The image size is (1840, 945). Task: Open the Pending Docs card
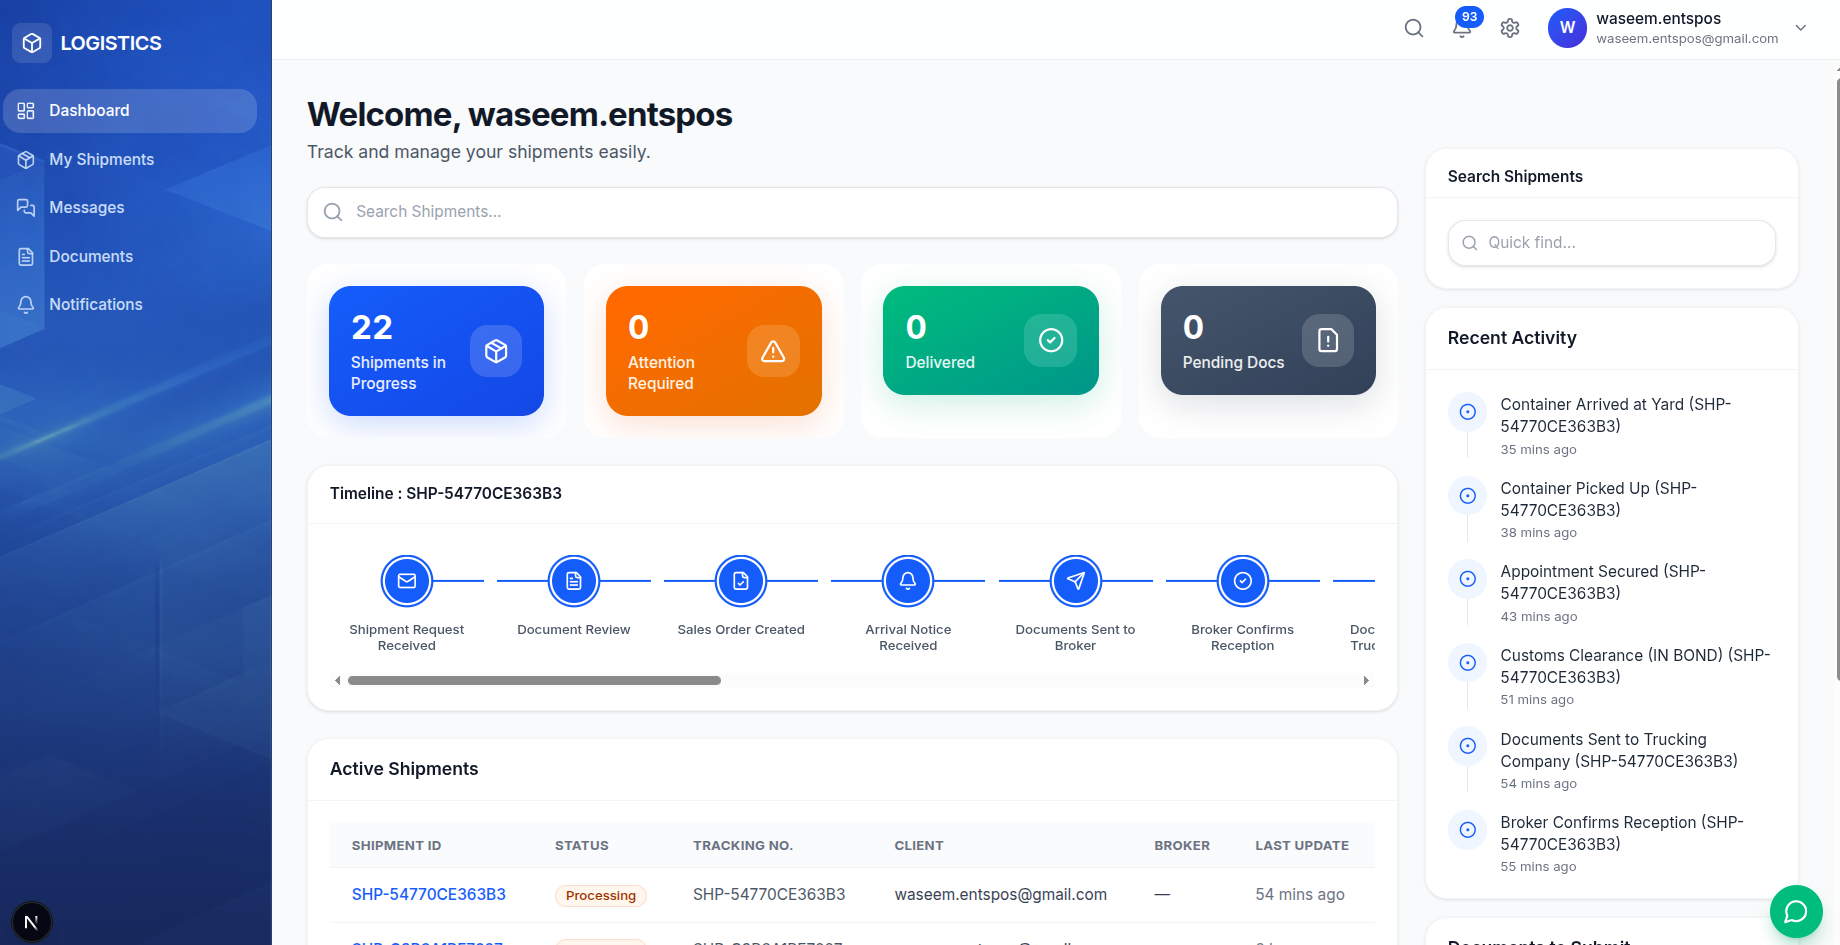(1268, 340)
